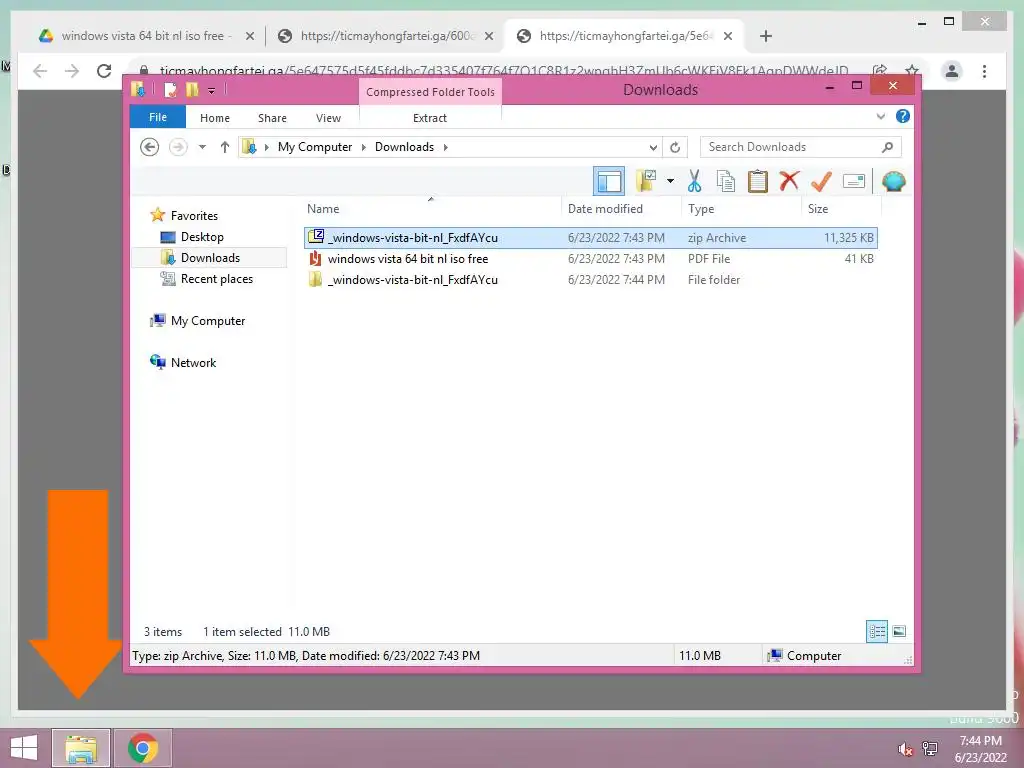Open the folder options toolbar icon
This screenshot has height=768, width=1024.
(646, 181)
